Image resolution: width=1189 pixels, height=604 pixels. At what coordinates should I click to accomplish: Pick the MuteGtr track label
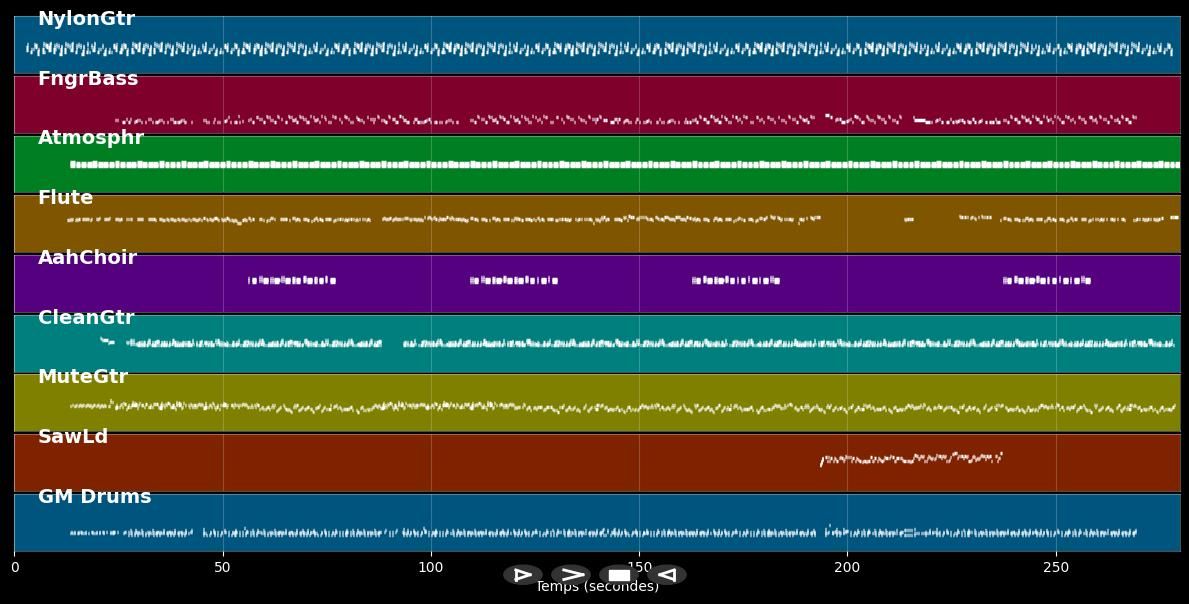pos(83,377)
